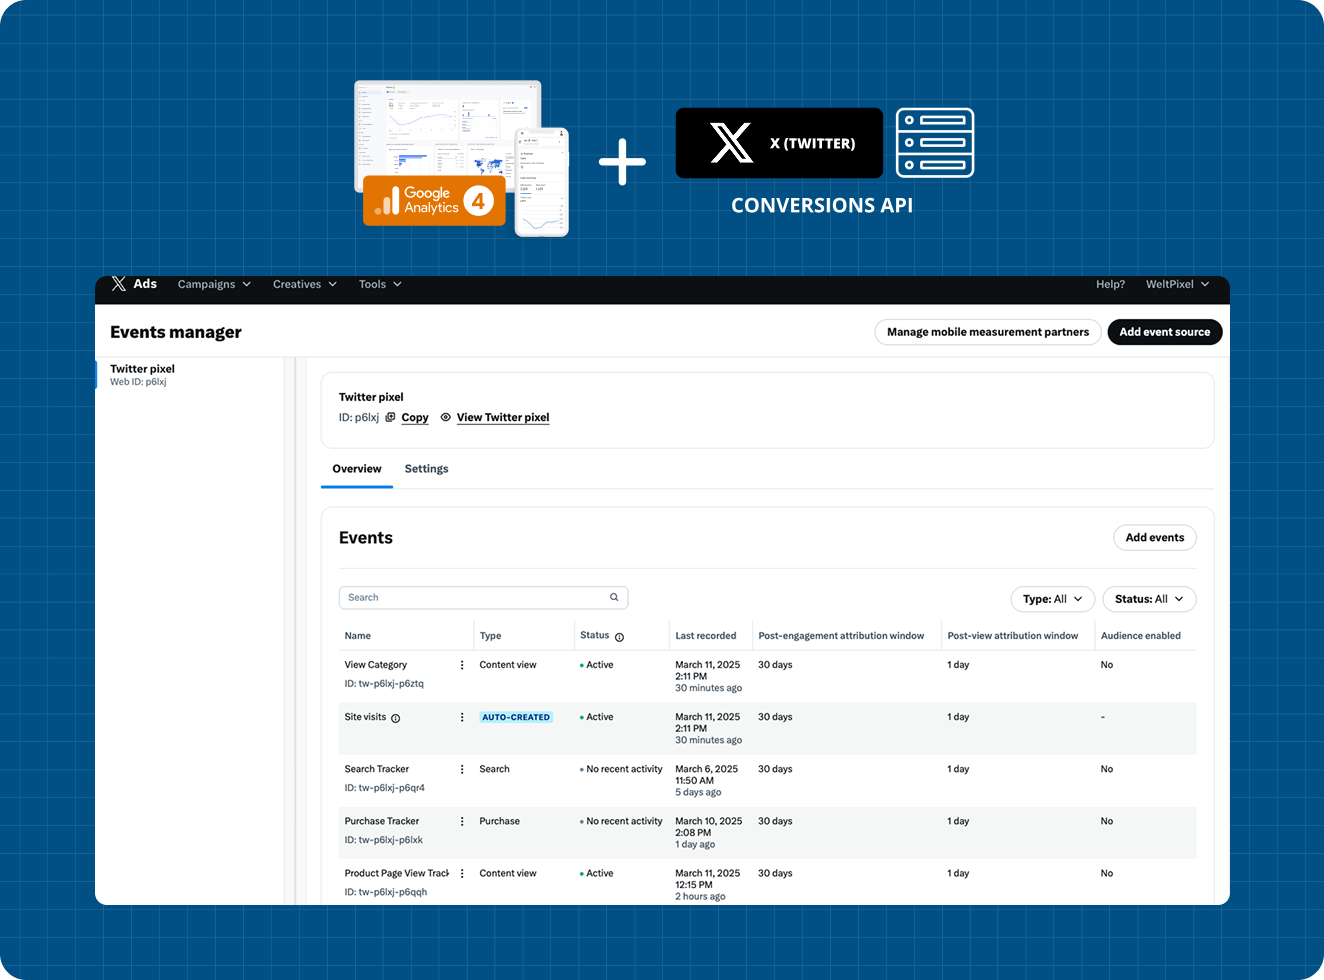The width and height of the screenshot is (1324, 980).
Task: Click the Add event source button
Action: 1164,331
